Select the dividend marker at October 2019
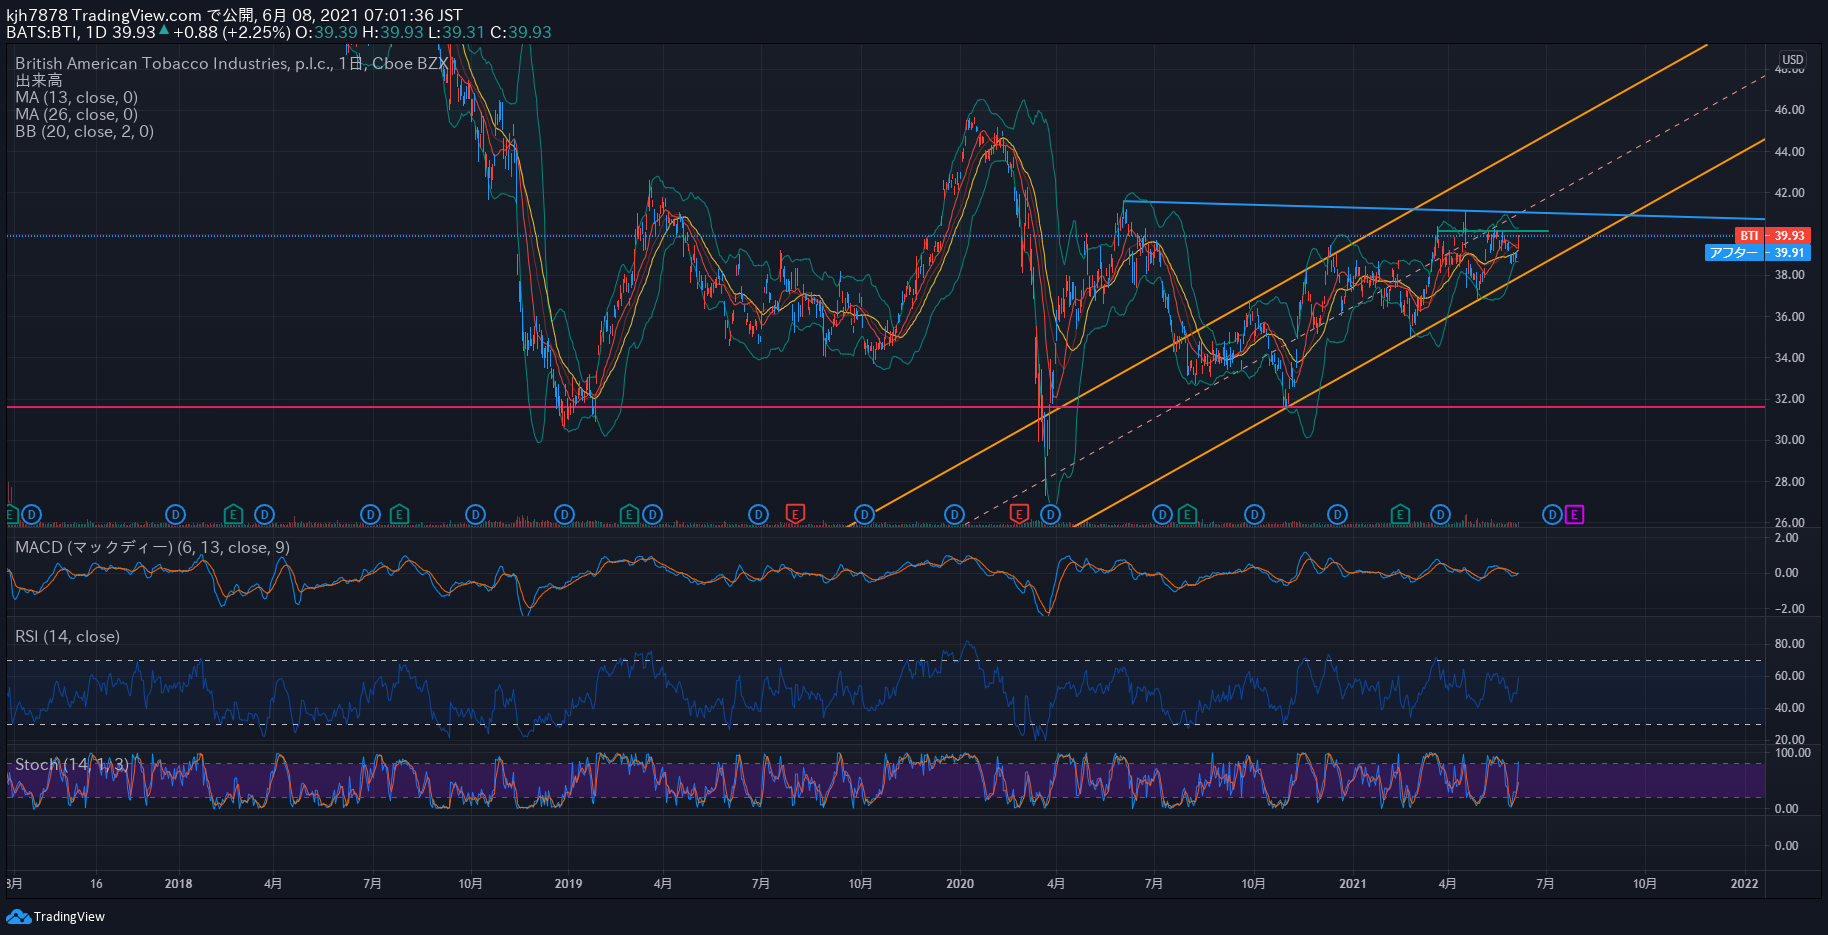1828x935 pixels. pyautogui.click(x=864, y=515)
